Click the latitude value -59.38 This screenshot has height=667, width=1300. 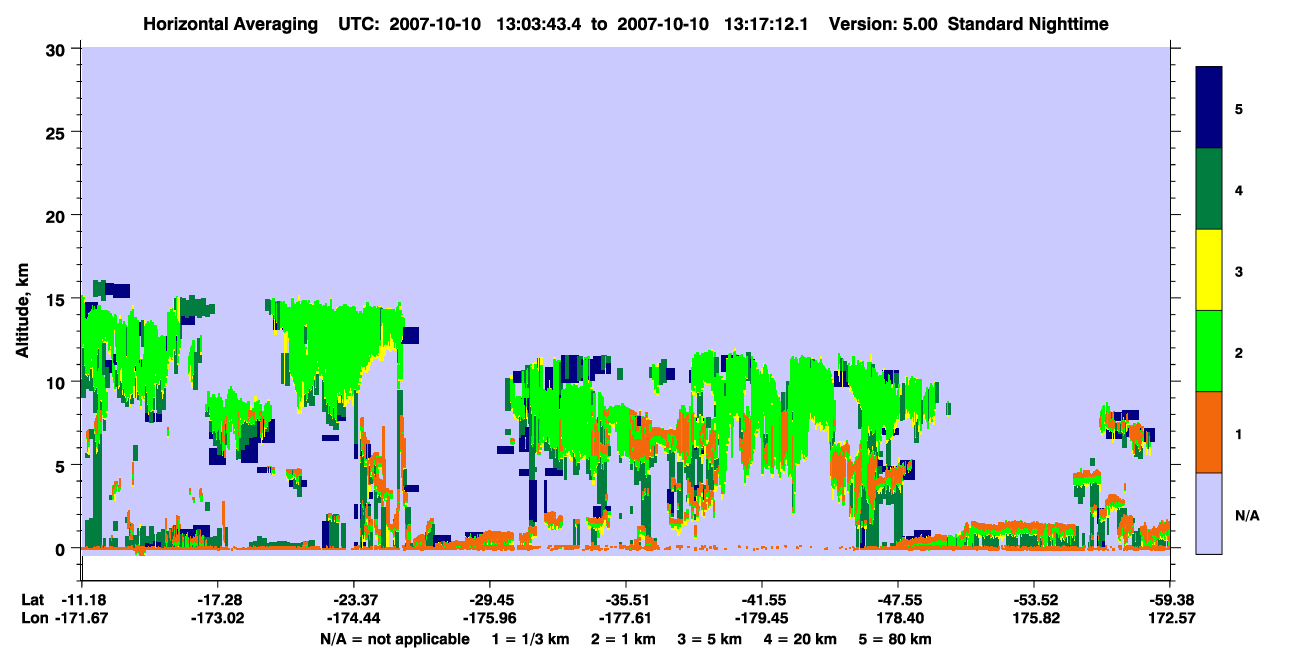click(x=1169, y=600)
